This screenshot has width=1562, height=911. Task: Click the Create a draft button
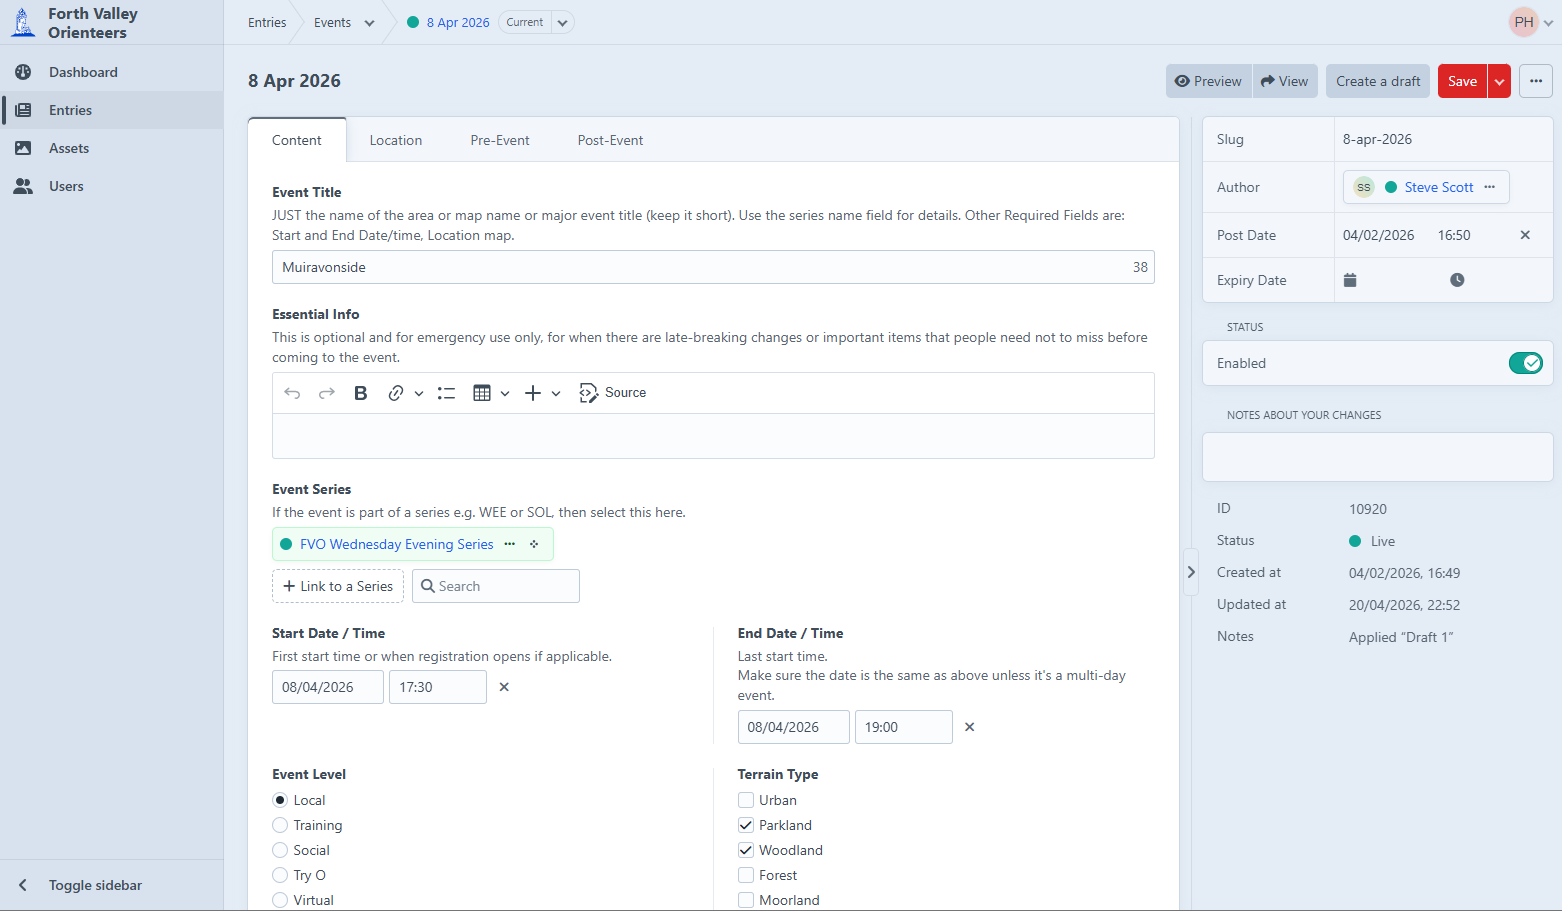click(x=1377, y=82)
